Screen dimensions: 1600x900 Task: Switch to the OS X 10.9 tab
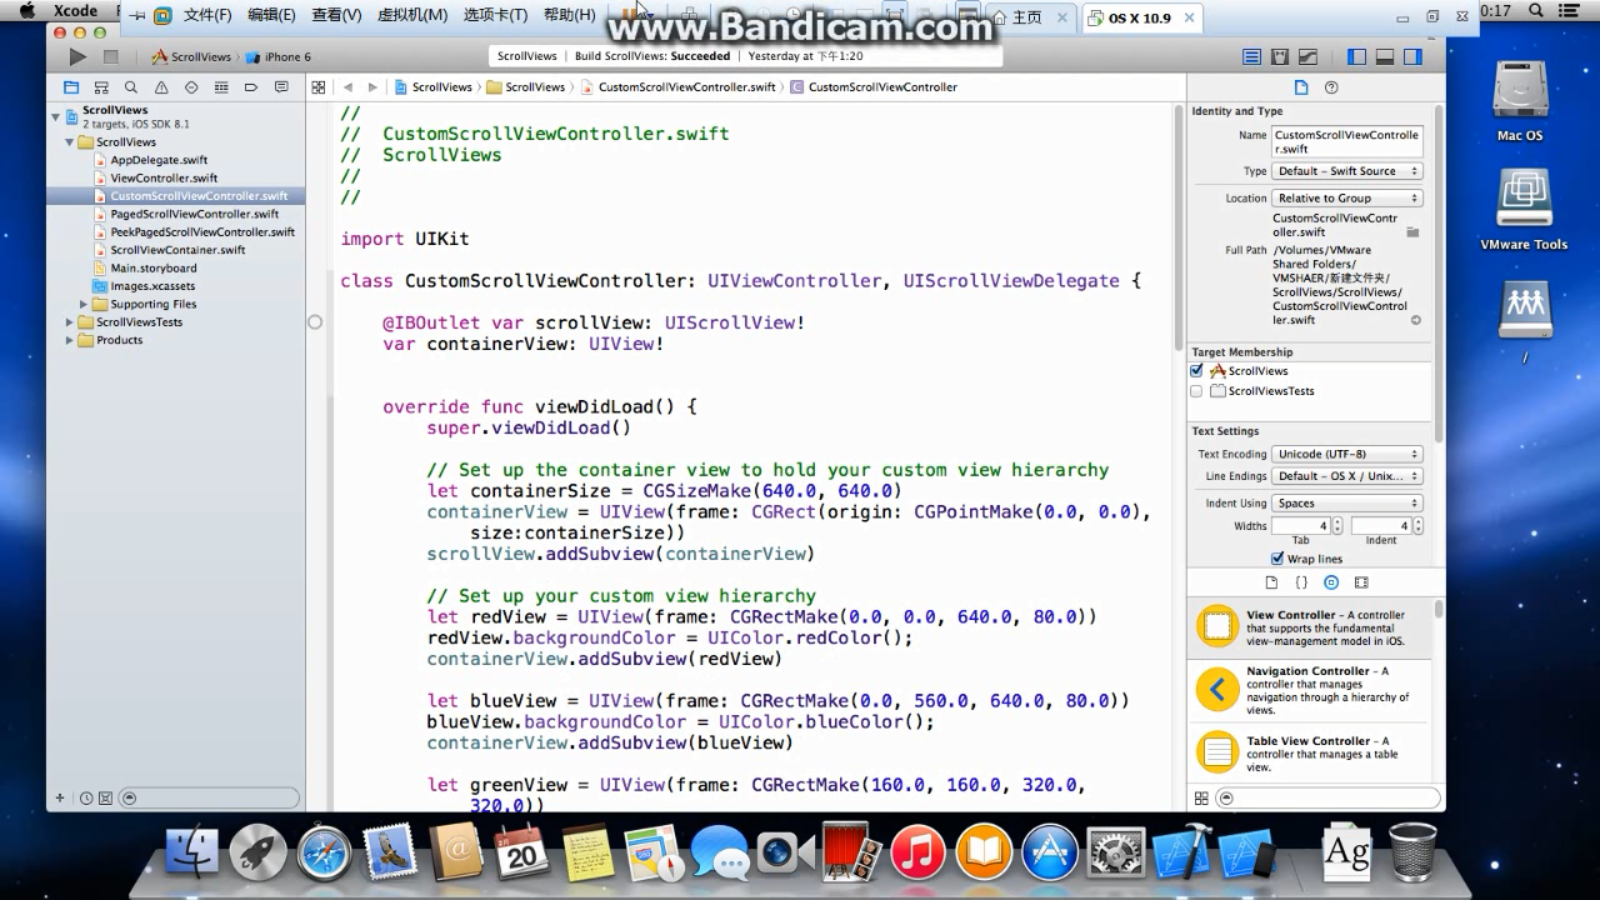[1139, 18]
